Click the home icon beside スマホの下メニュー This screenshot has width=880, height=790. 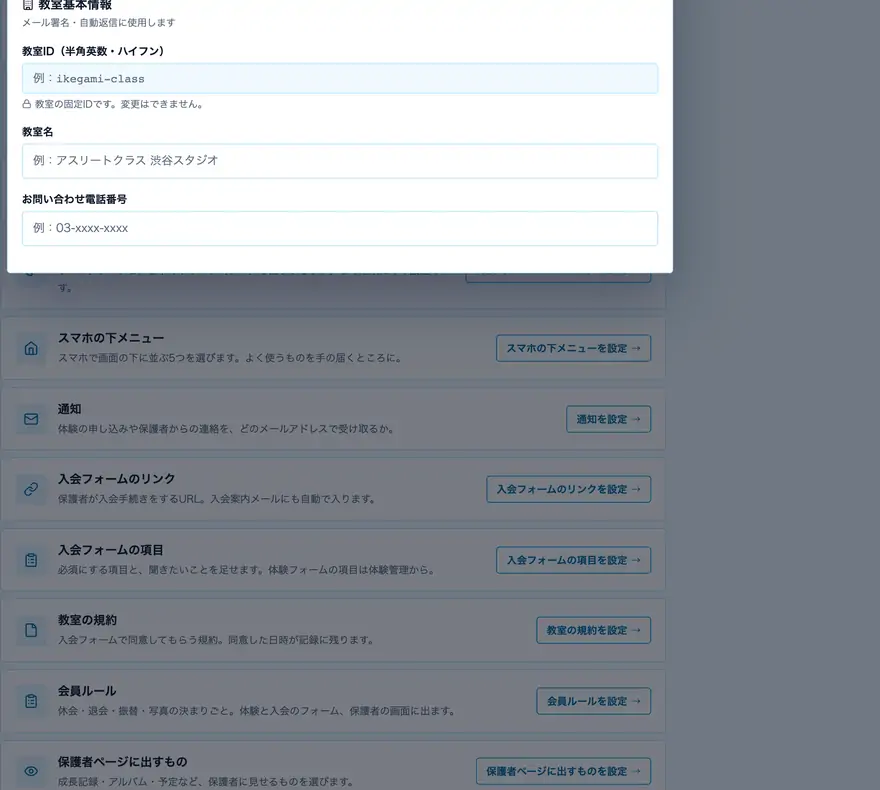click(31, 348)
